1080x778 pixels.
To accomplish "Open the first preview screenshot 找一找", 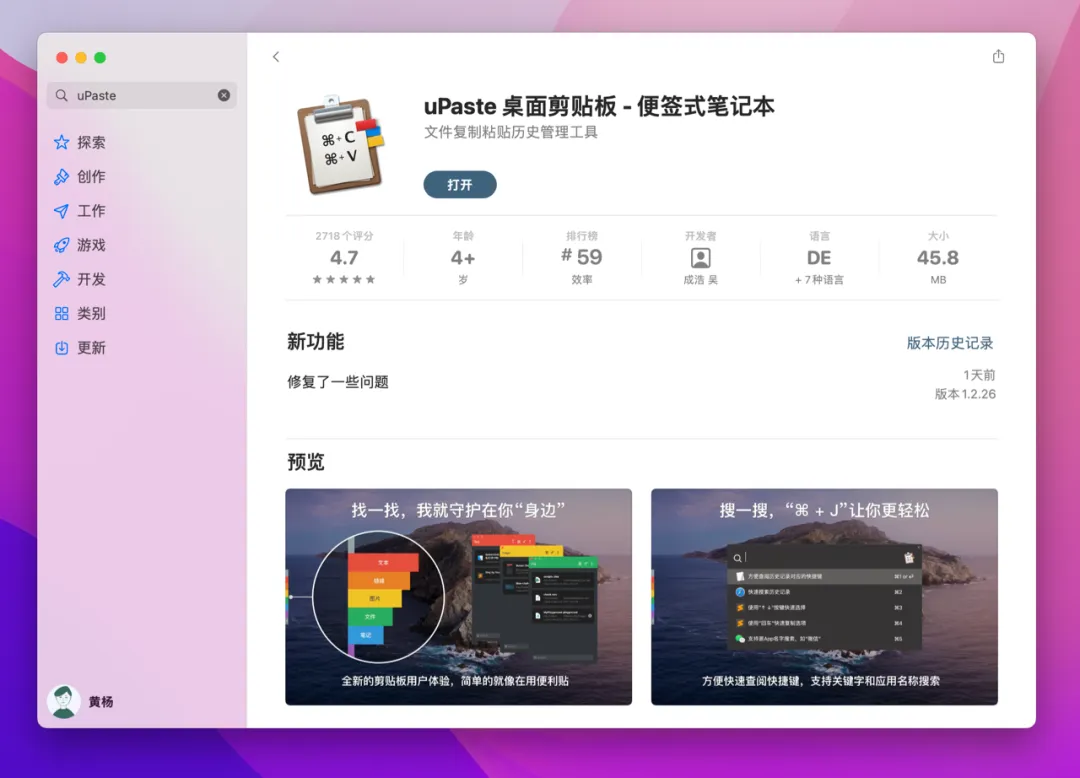I will pyautogui.click(x=459, y=597).
